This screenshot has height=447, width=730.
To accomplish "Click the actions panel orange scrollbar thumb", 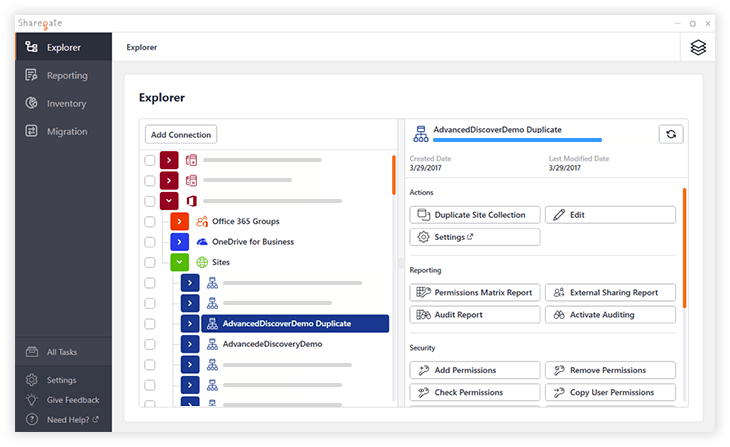I will [684, 248].
